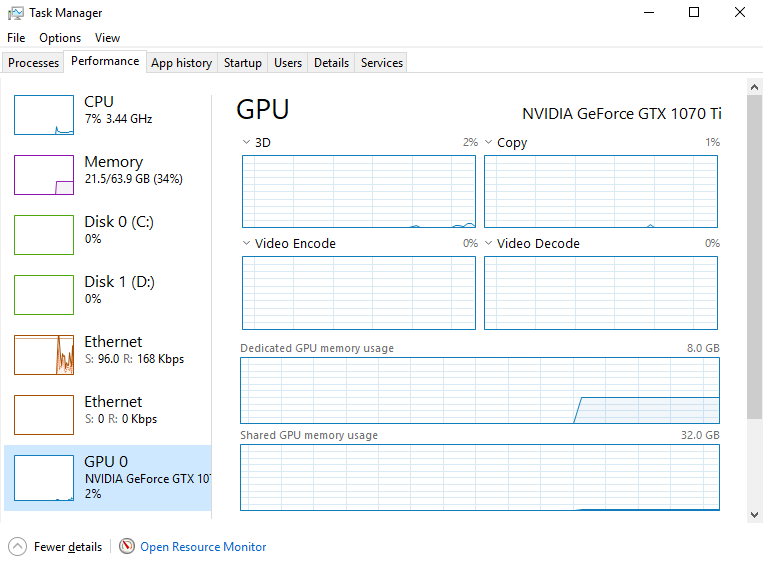This screenshot has height=571, width=763.
Task: Open the File menu
Action: pos(16,38)
